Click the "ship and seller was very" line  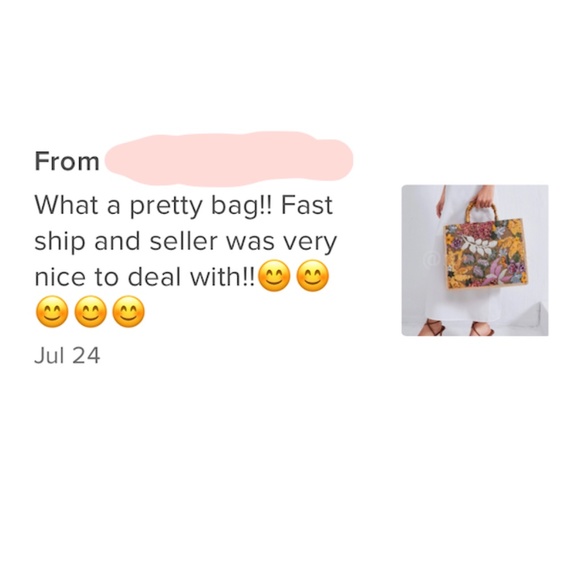tap(186, 242)
